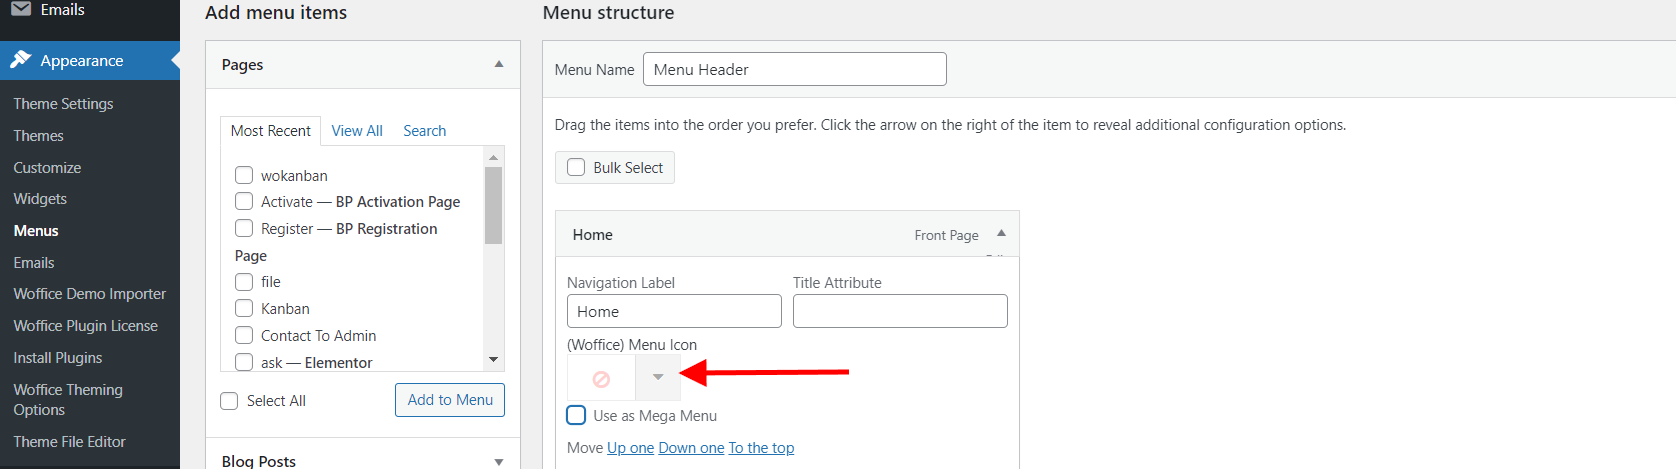Viewport: 1676px width, 469px height.
Task: Collapse the Pages panel
Action: pos(499,64)
